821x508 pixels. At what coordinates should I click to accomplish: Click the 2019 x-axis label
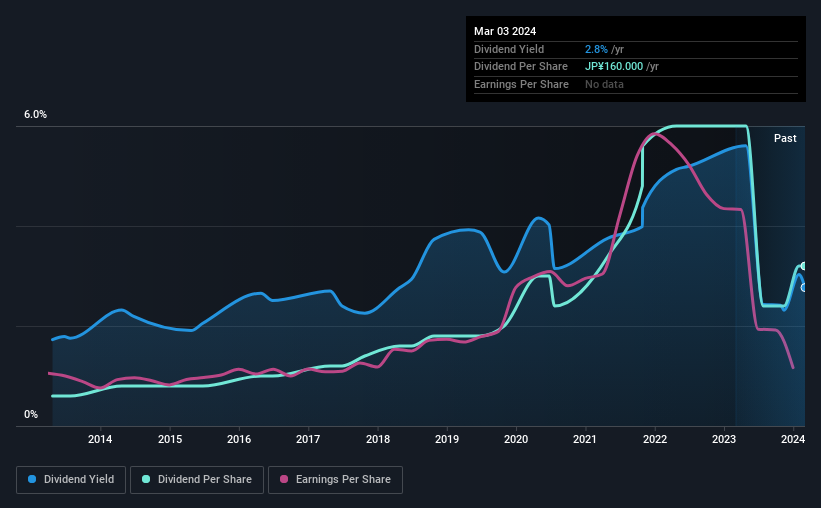tap(447, 439)
